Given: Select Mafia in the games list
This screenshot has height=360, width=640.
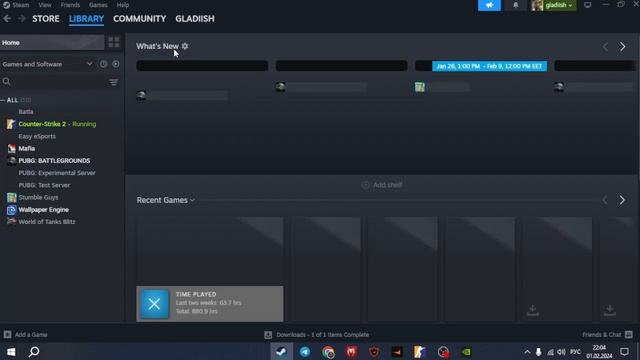Looking at the screenshot, I should coord(27,148).
